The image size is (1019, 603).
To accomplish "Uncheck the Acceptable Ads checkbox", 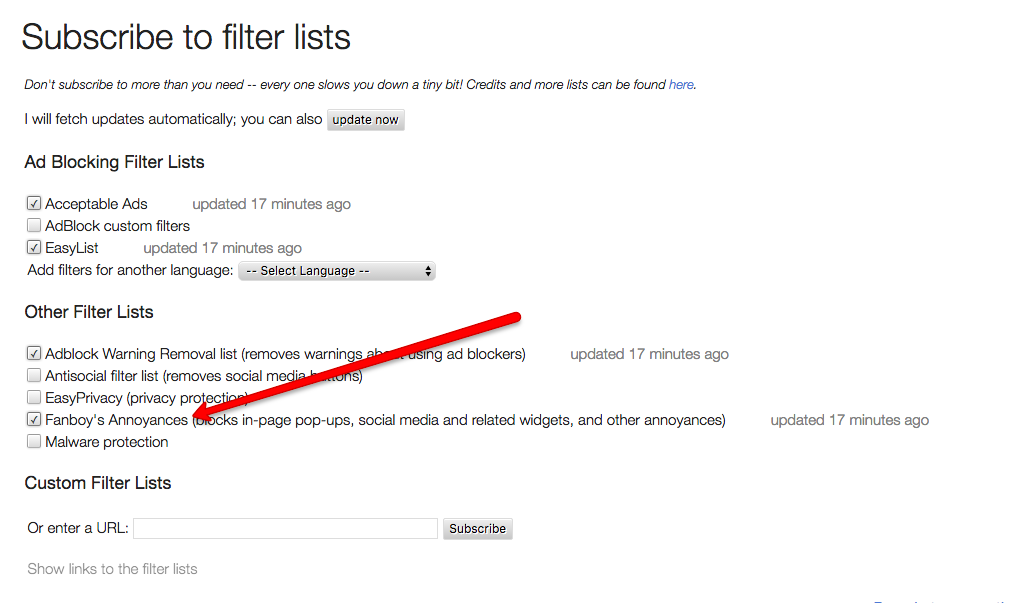I will pos(34,204).
